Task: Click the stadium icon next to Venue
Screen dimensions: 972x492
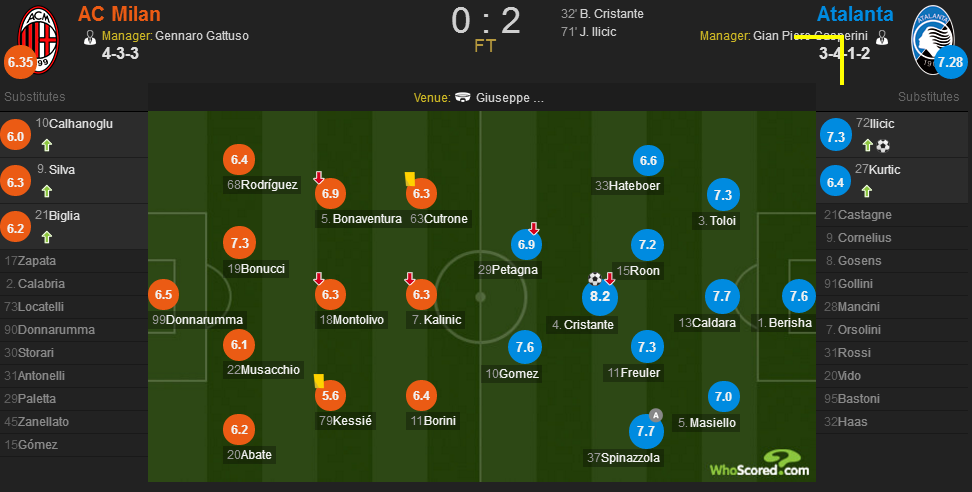Action: (x=462, y=97)
